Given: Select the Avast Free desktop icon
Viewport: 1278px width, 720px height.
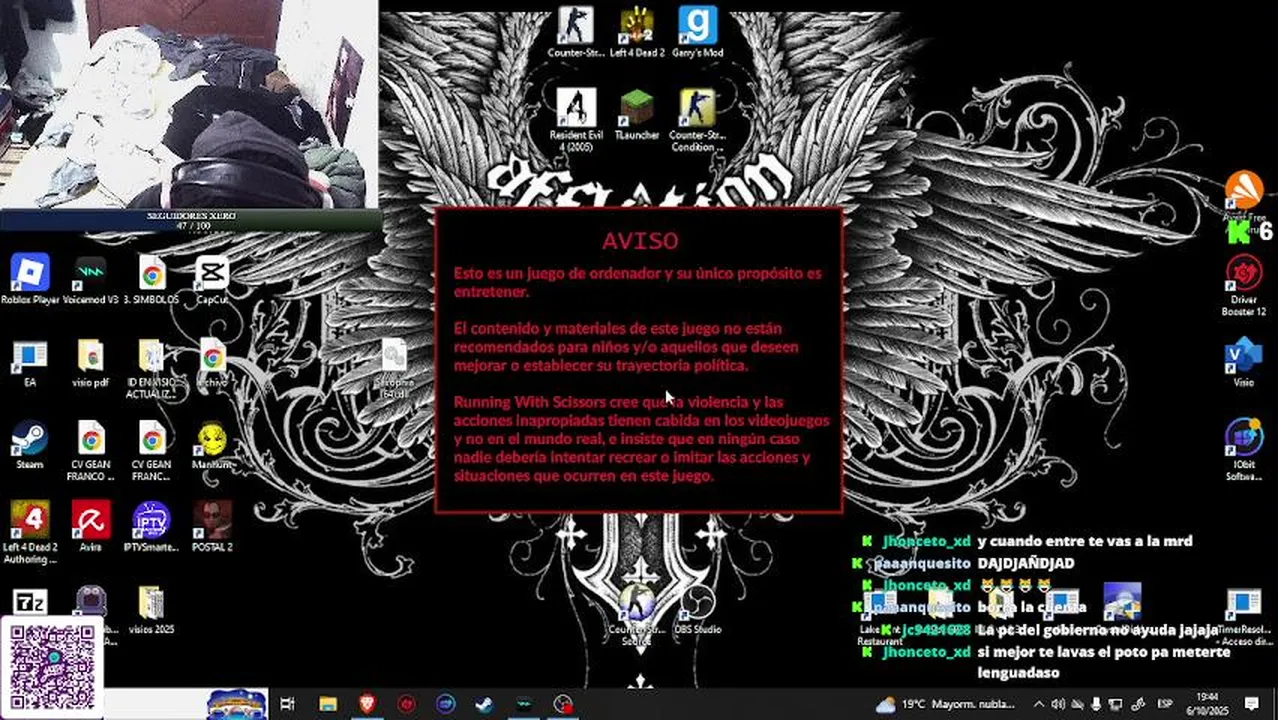Looking at the screenshot, I should [x=1244, y=197].
